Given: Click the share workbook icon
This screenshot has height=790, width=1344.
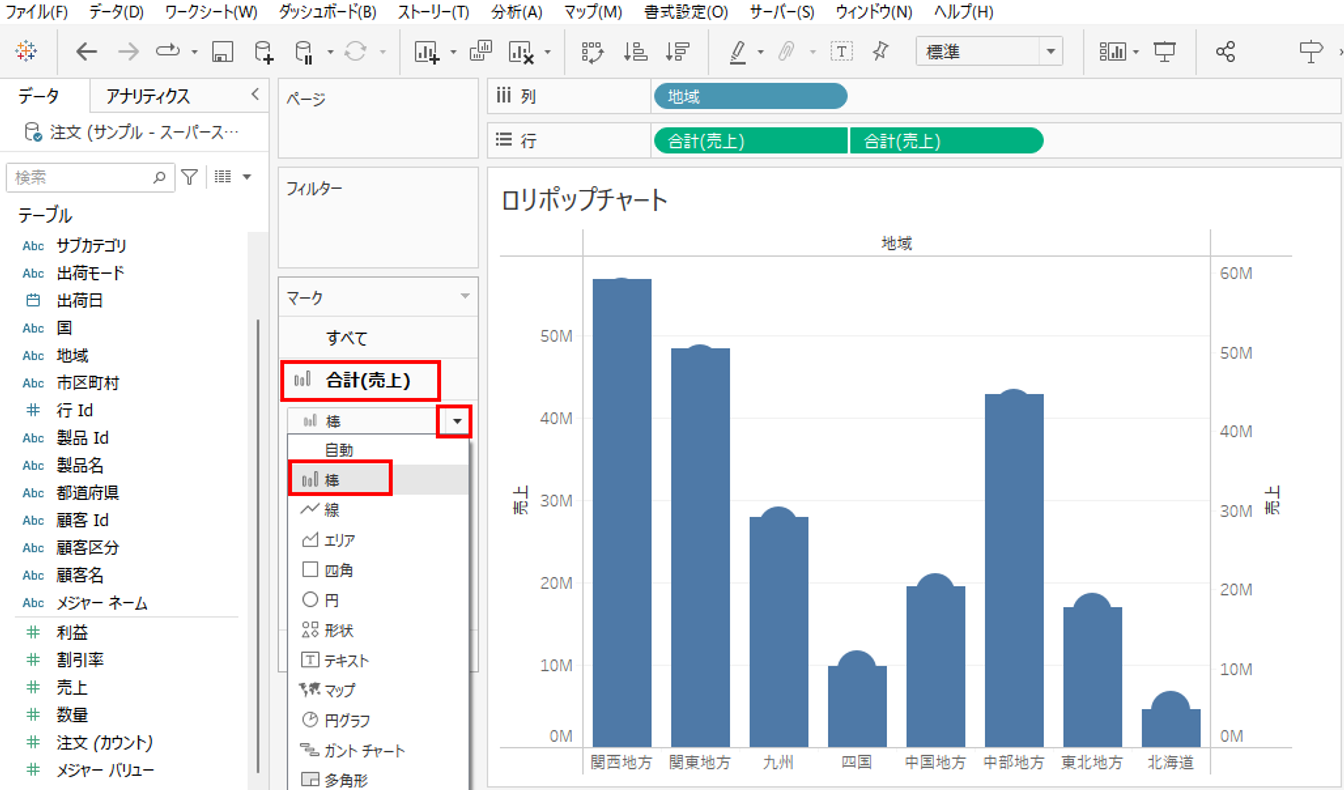Looking at the screenshot, I should click(x=1226, y=52).
